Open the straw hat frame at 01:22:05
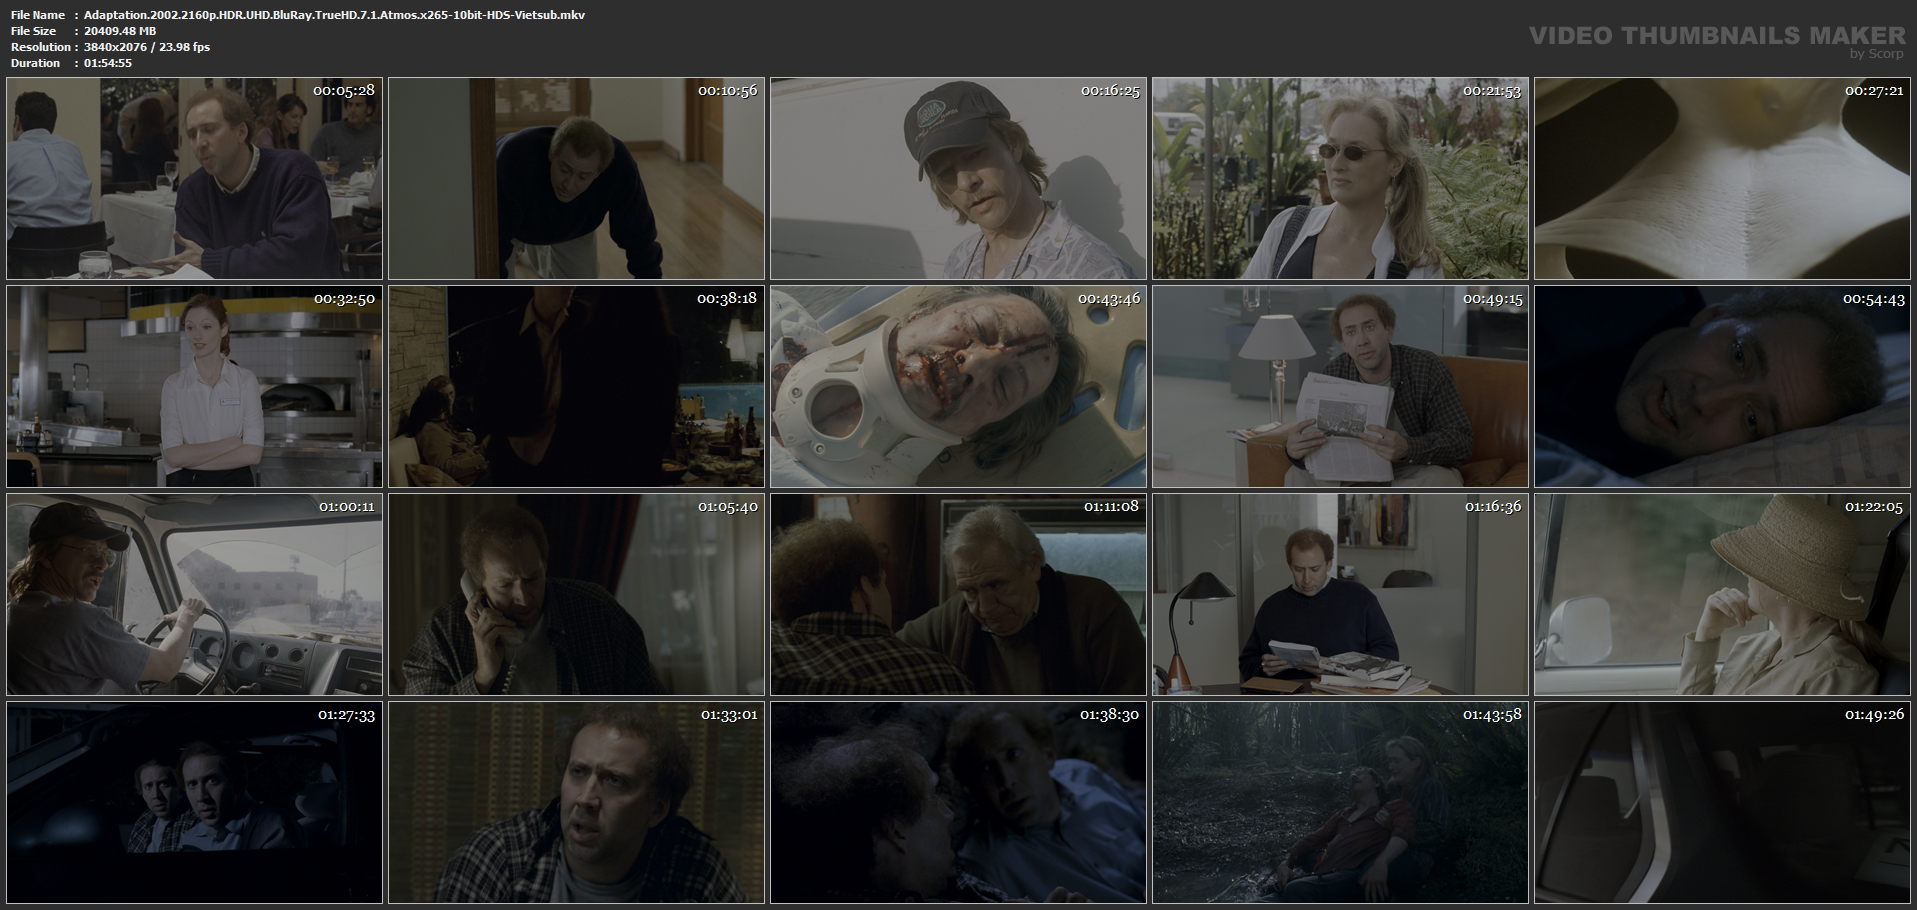Screen dimensions: 1917x910 pyautogui.click(x=1722, y=595)
